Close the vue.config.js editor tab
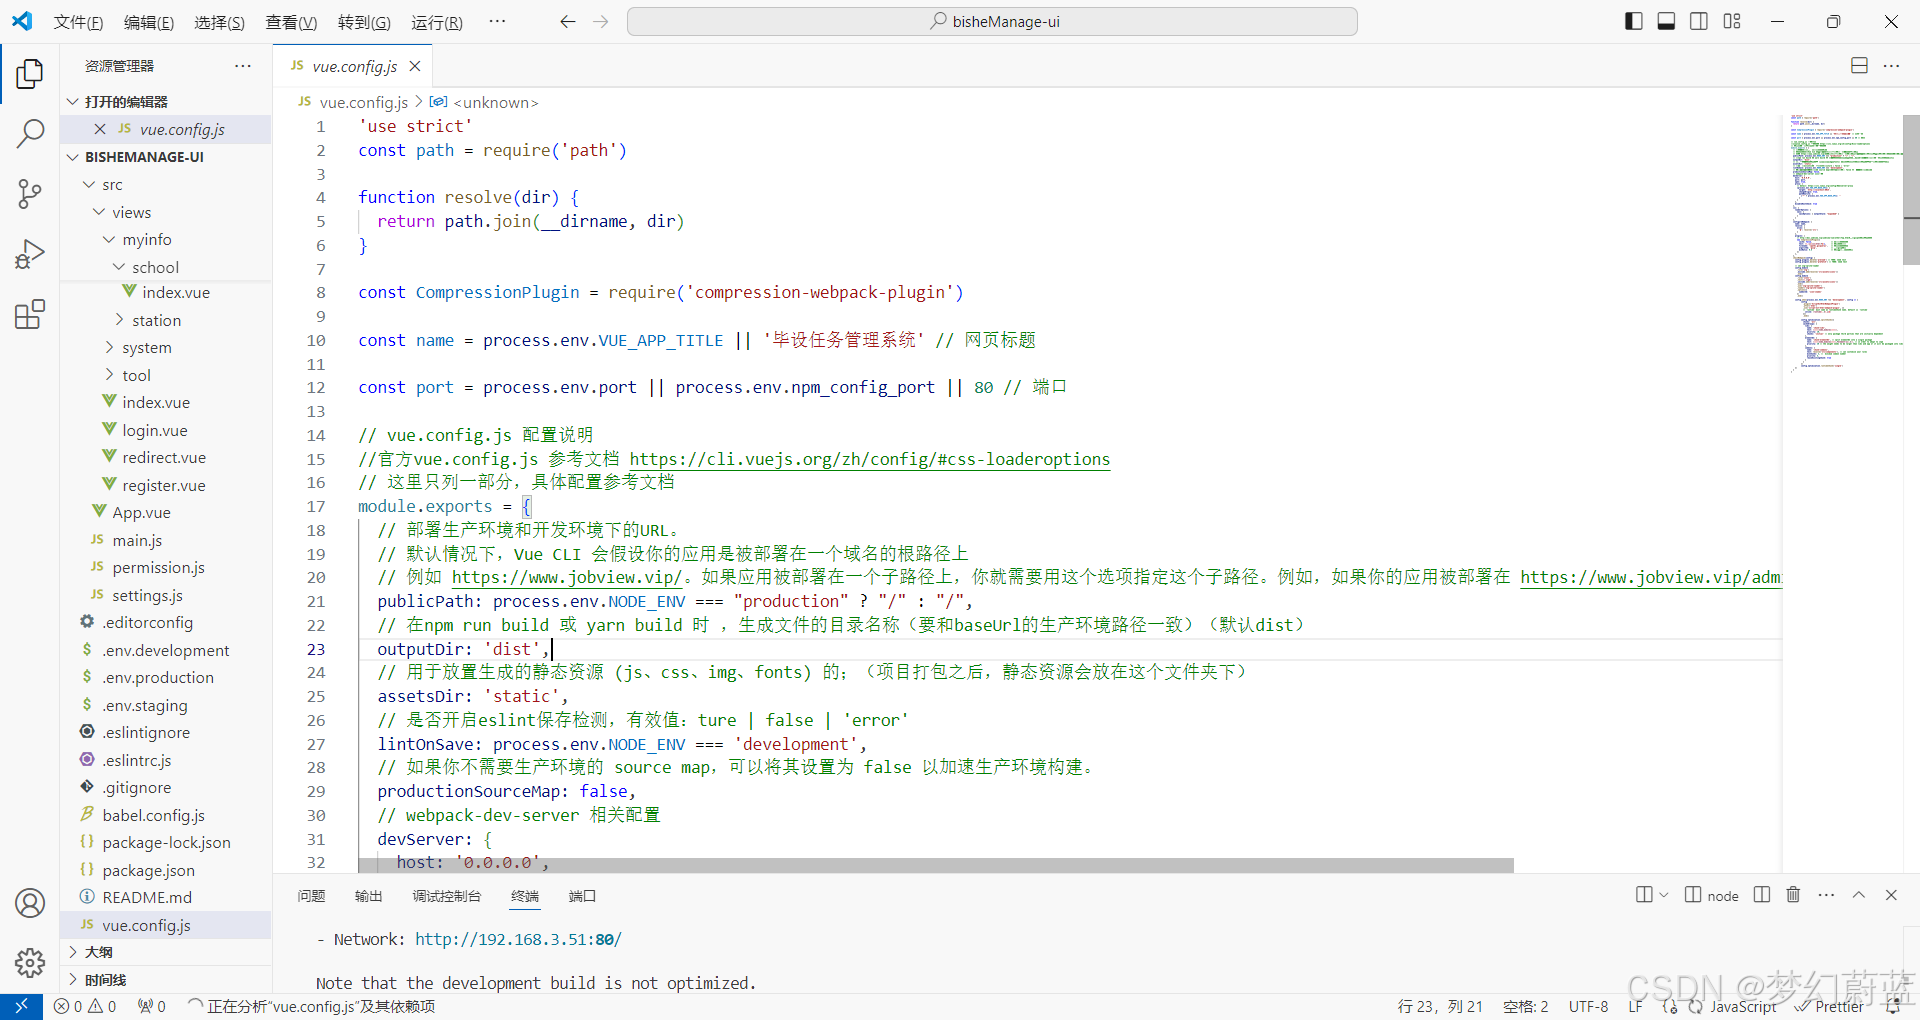 point(415,66)
